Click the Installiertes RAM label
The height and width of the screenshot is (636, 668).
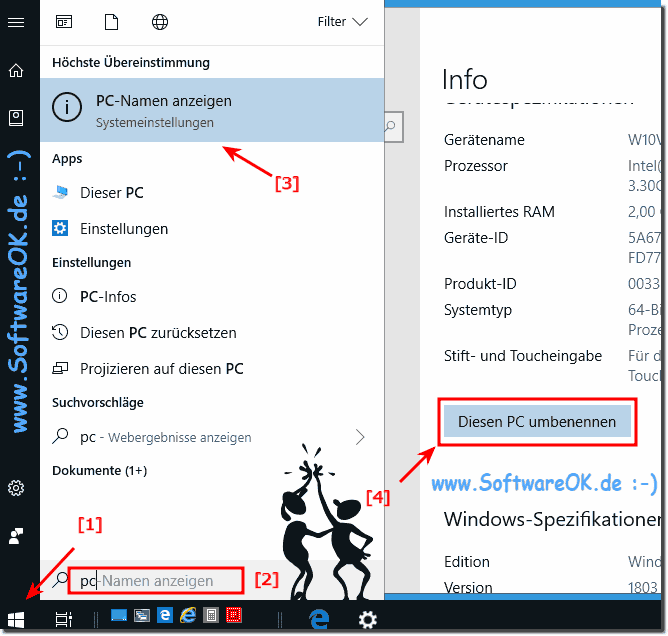click(x=499, y=212)
